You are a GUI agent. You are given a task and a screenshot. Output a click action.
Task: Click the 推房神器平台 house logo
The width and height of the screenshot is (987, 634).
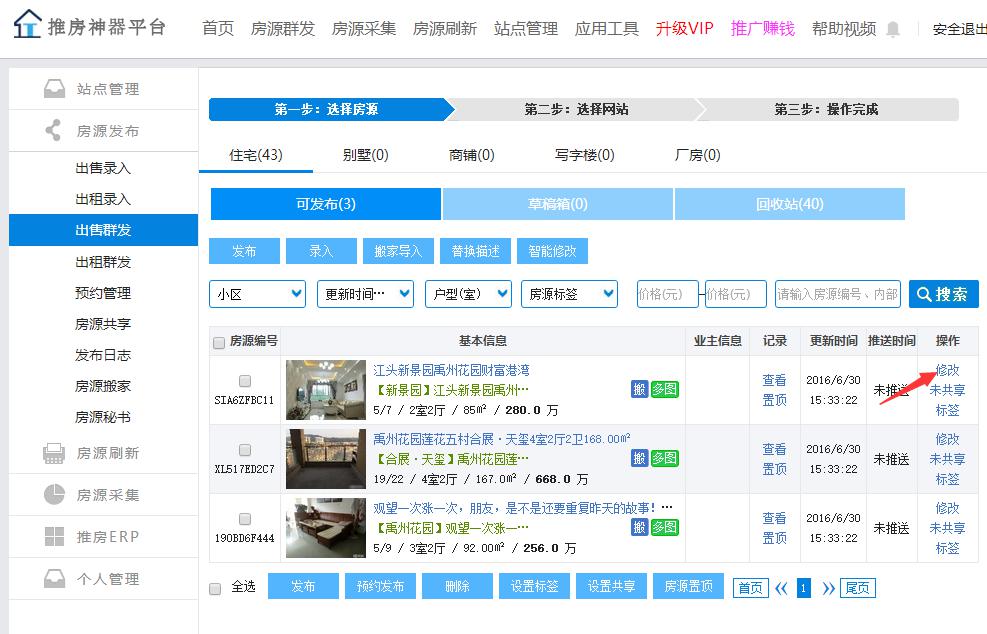28,25
